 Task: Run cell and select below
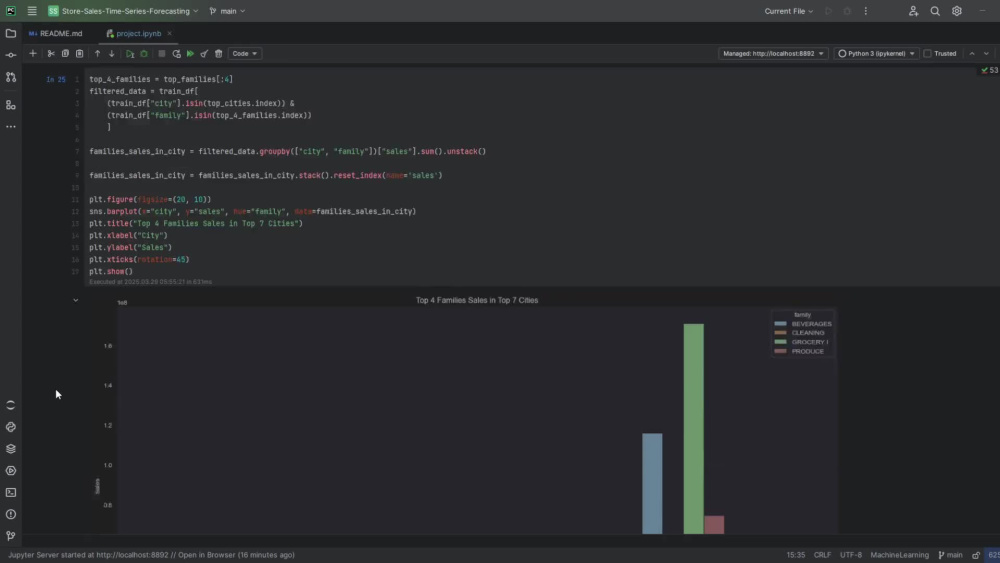click(130, 54)
